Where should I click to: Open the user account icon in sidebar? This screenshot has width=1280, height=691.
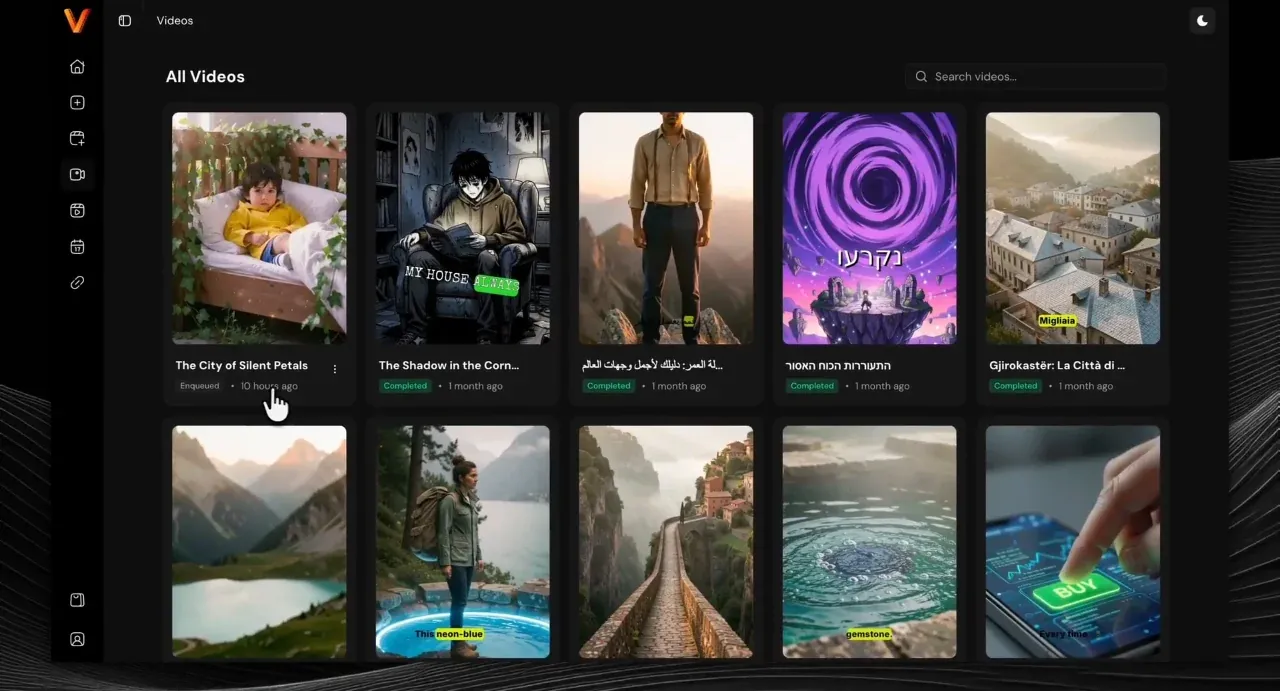coord(77,639)
